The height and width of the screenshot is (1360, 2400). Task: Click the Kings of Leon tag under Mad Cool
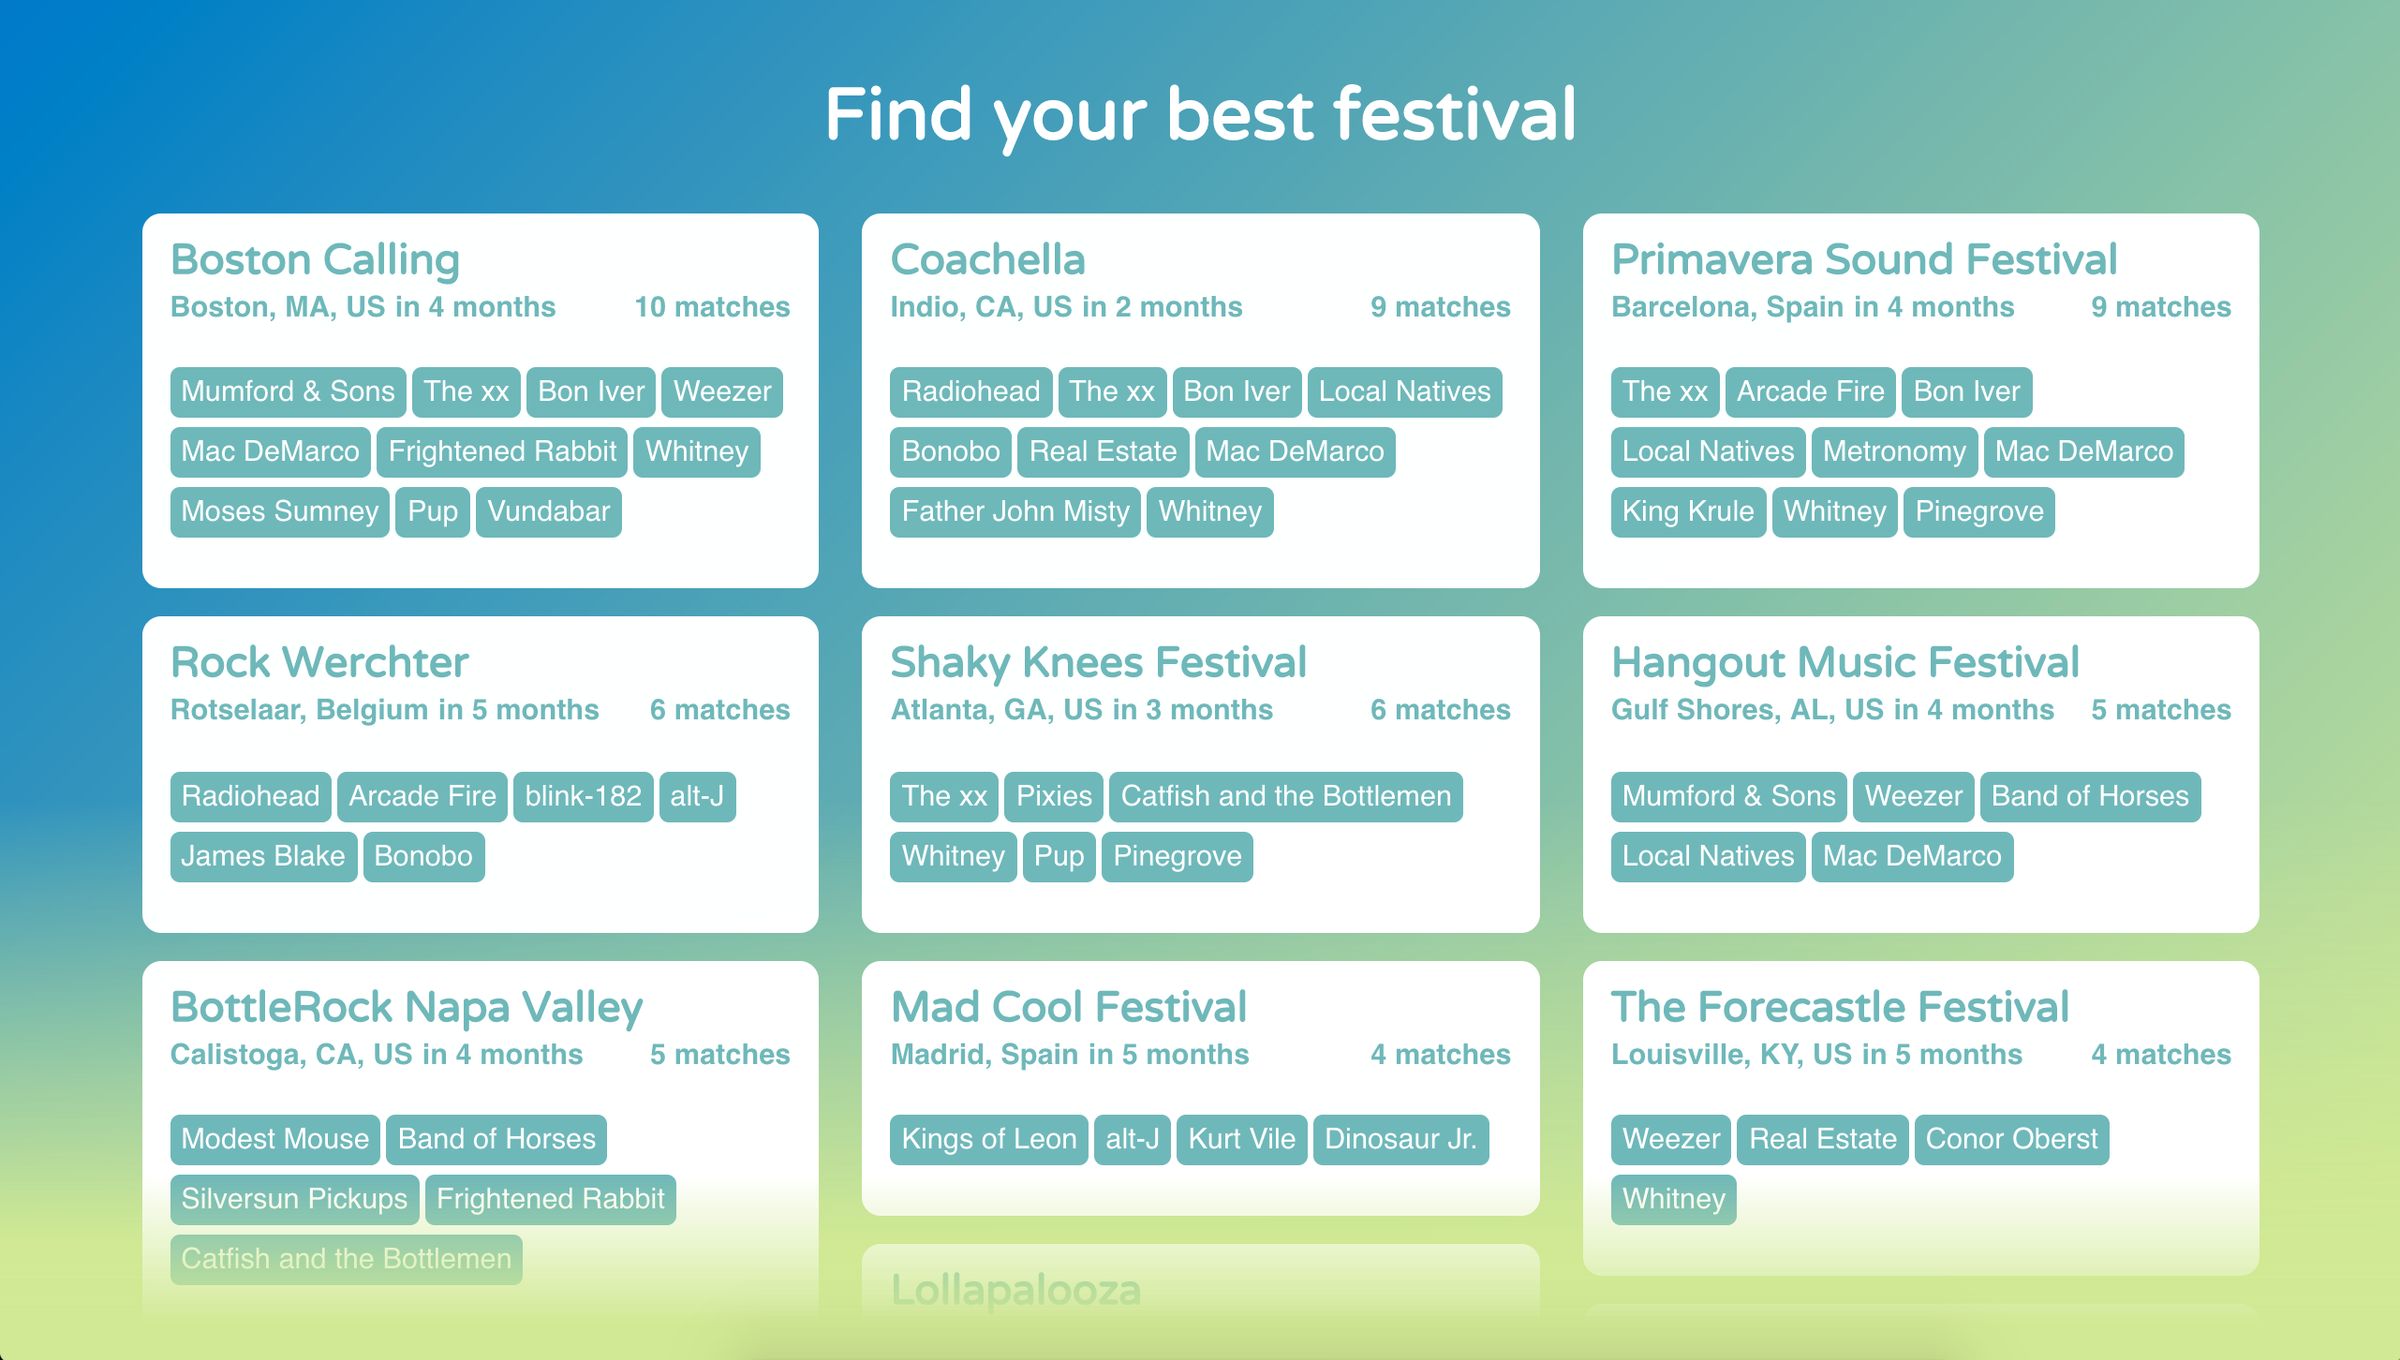click(x=987, y=1139)
